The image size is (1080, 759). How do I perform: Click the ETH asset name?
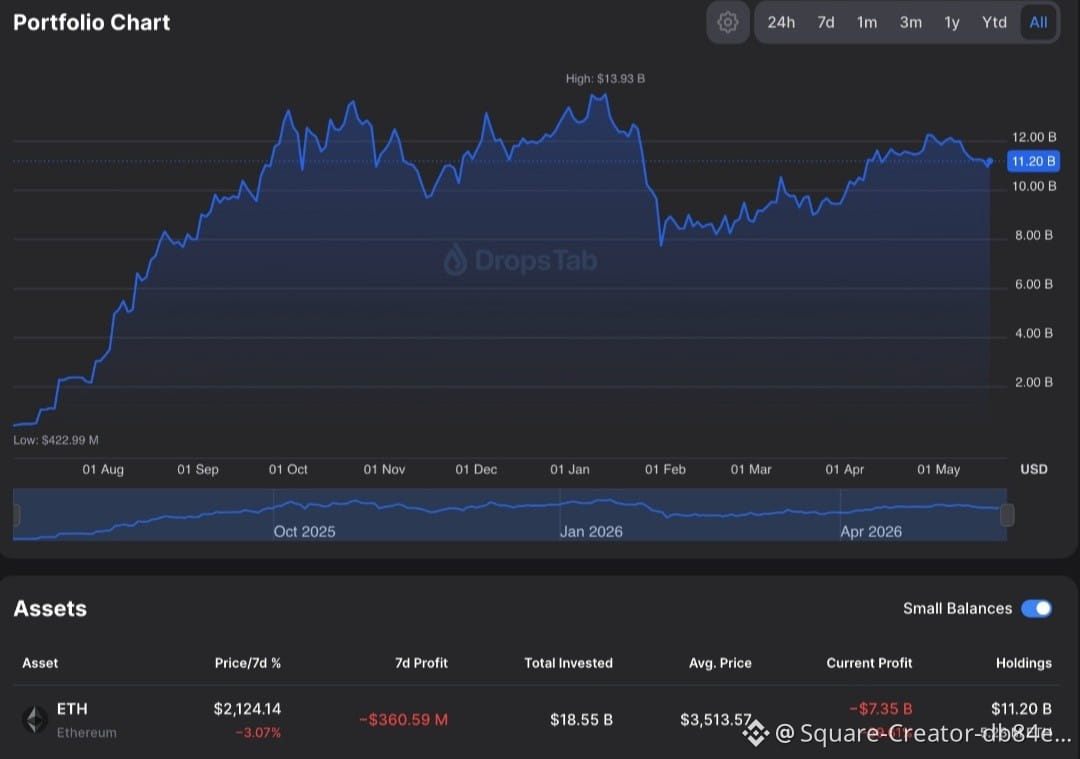[72, 709]
